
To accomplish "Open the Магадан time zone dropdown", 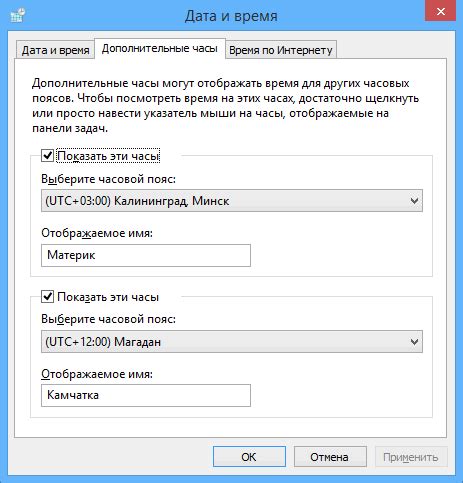I will pyautogui.click(x=232, y=342).
